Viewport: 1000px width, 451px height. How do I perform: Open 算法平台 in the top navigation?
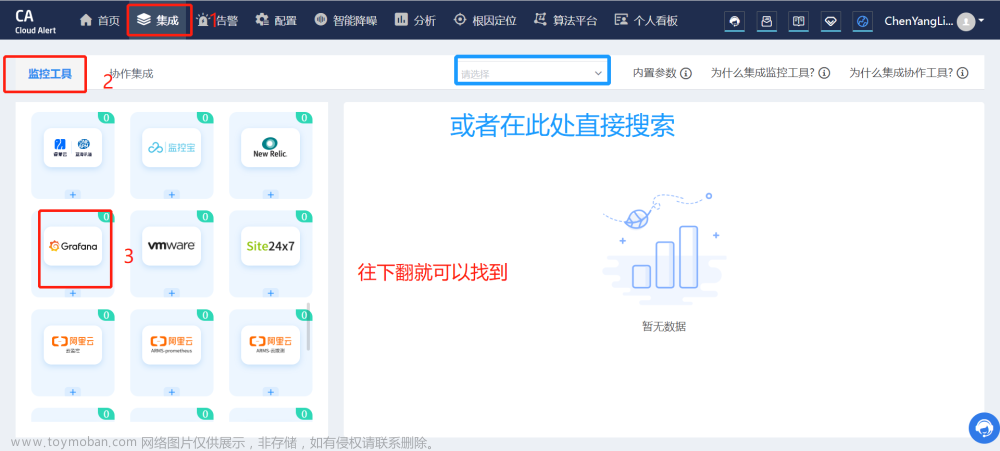[x=565, y=20]
